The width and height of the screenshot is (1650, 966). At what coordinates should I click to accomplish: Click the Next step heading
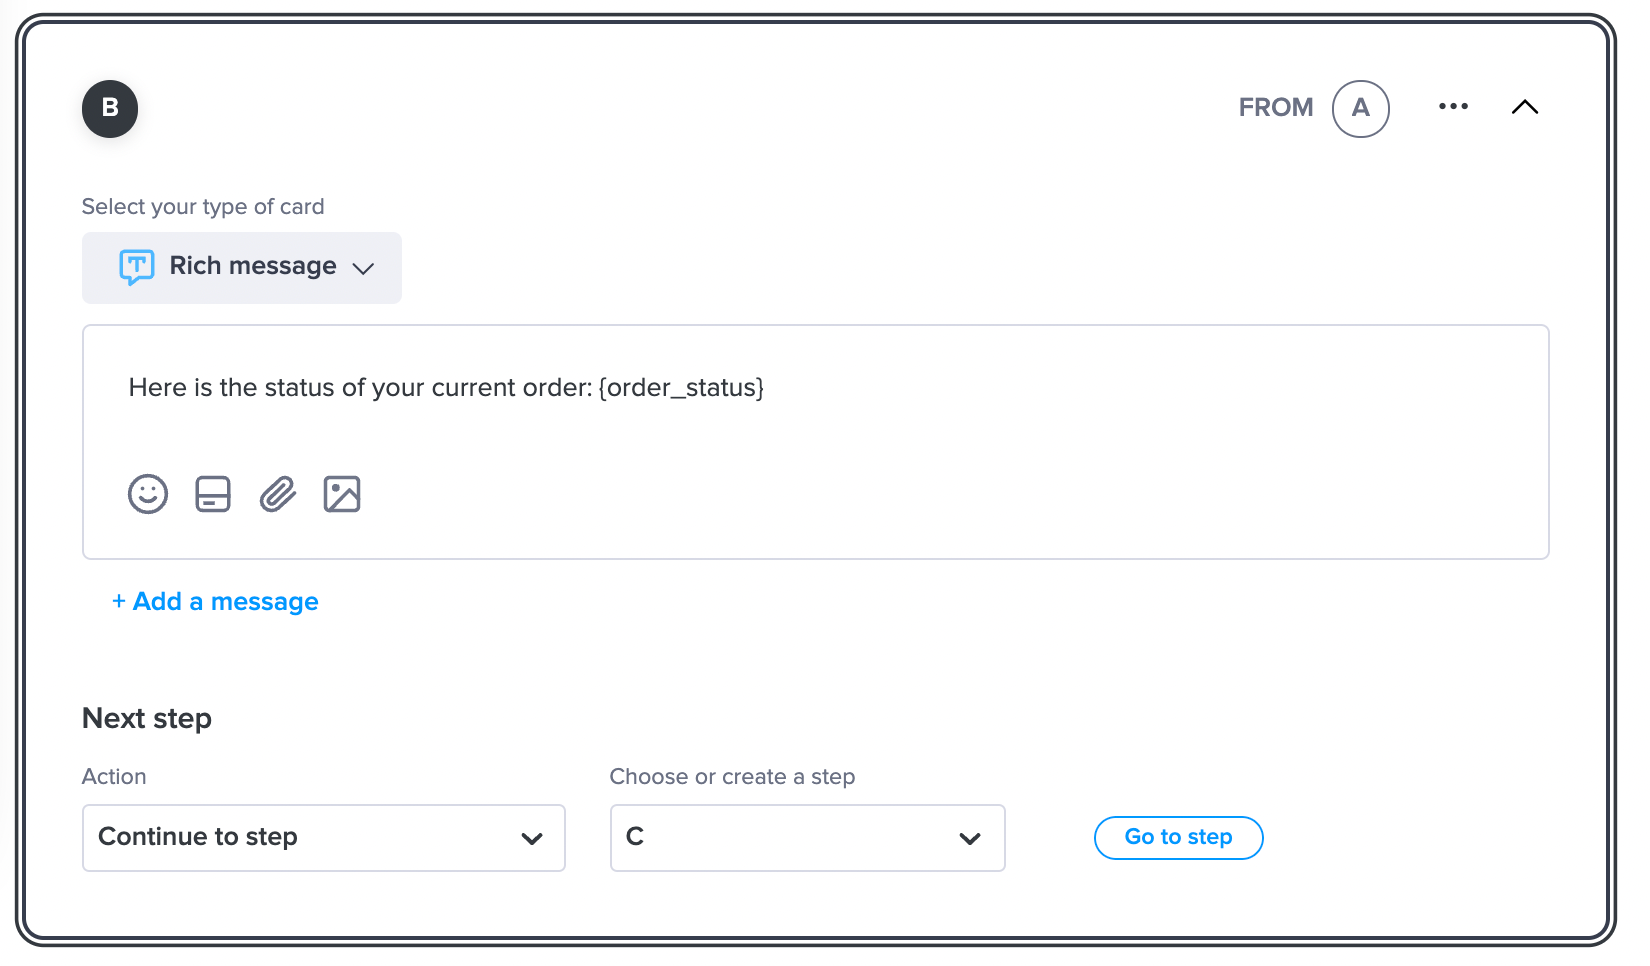(x=147, y=719)
